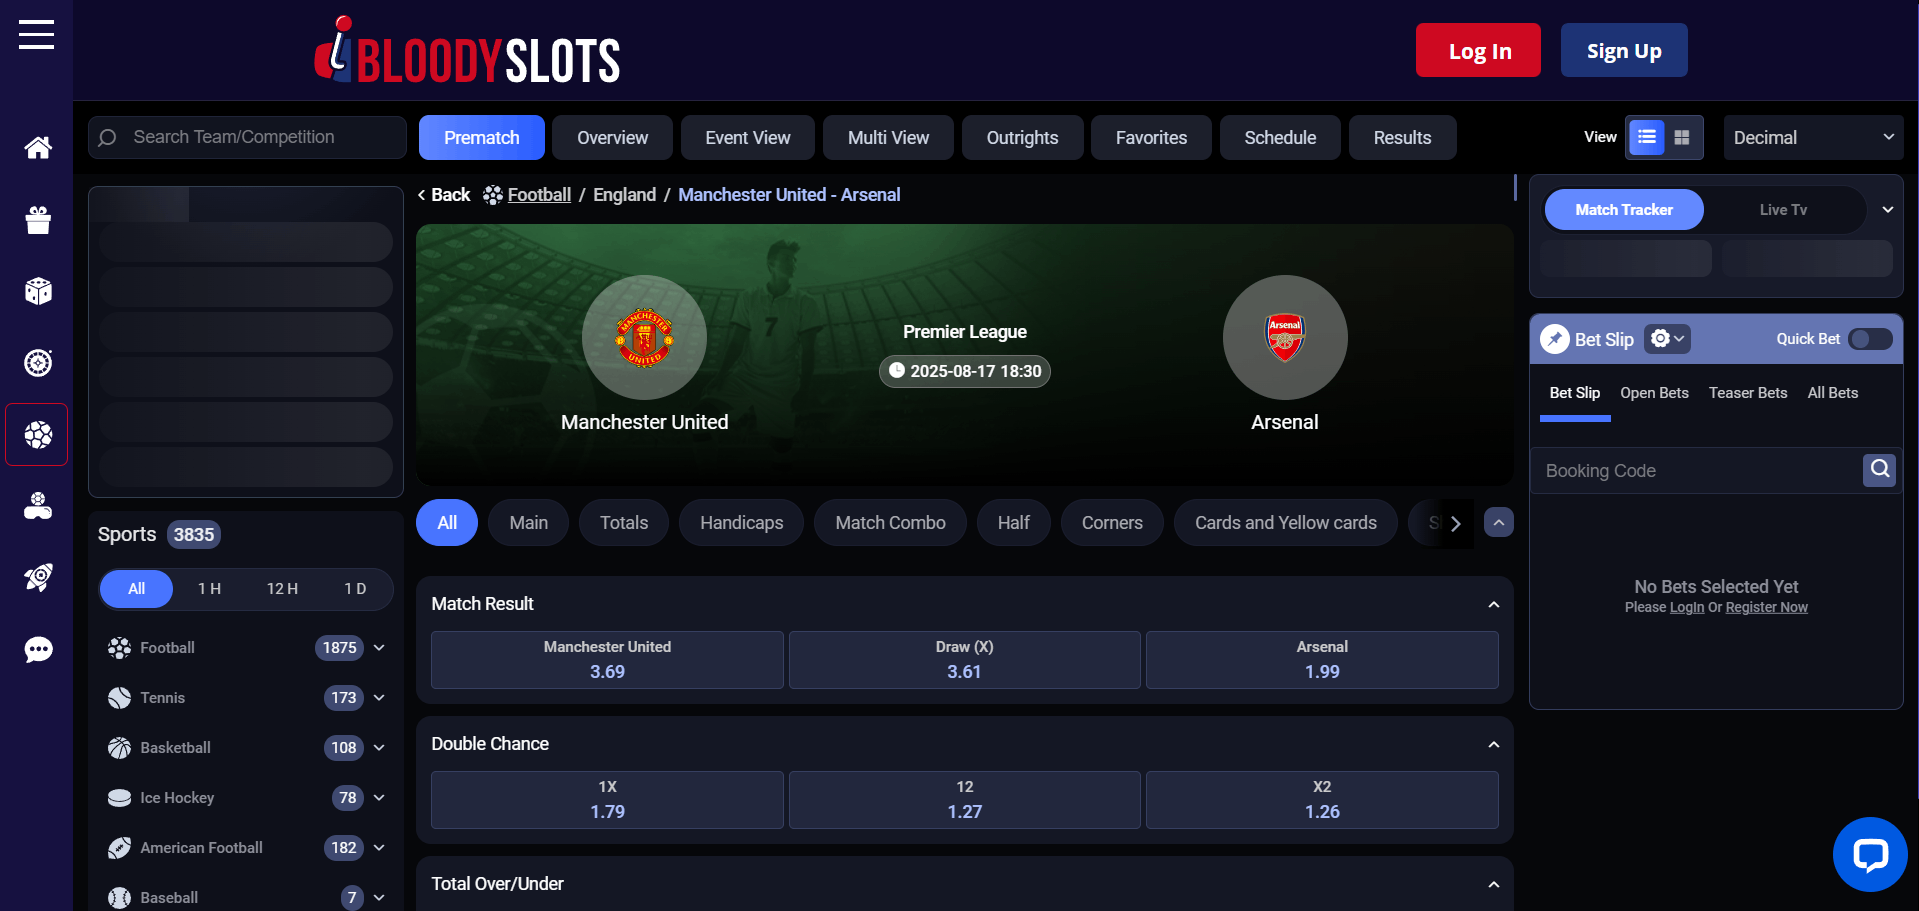Enable the Quick Bet toggle
The image size is (1919, 911).
[1869, 339]
